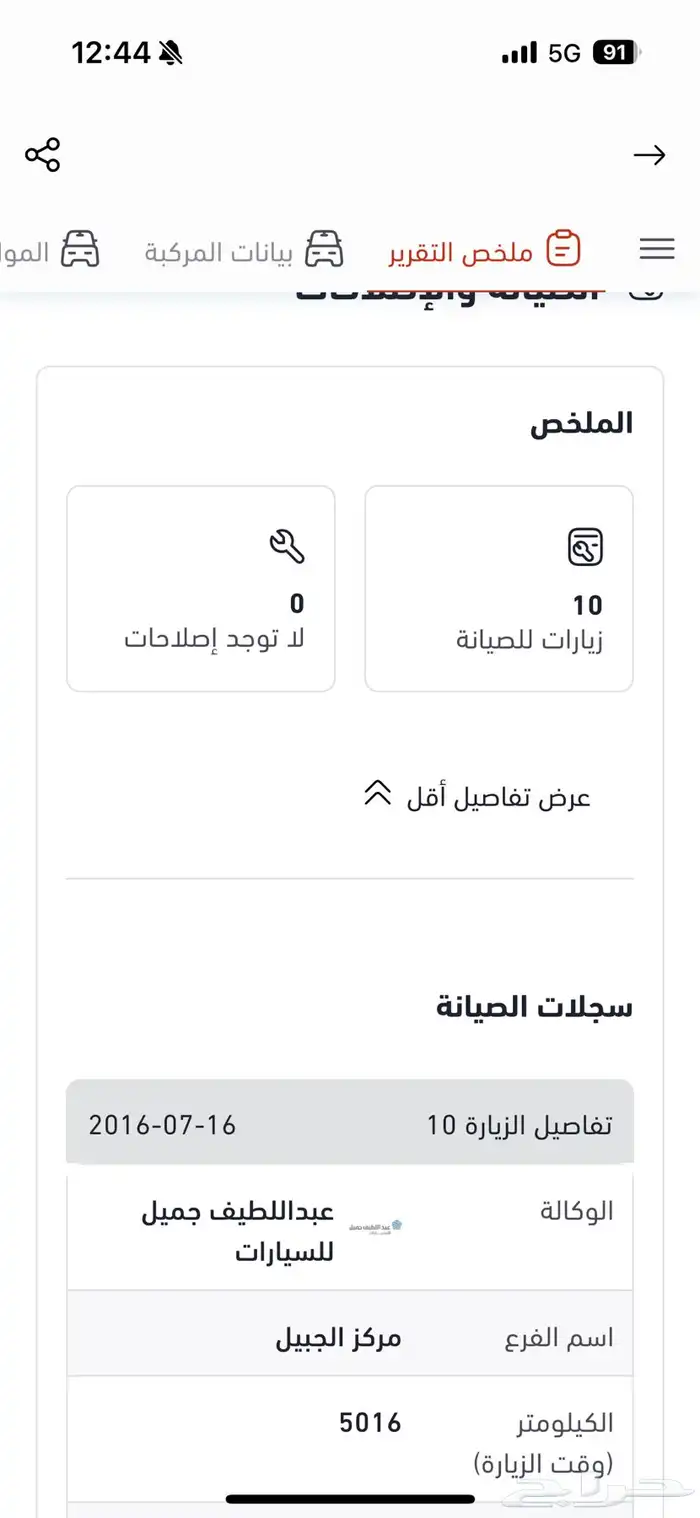Image resolution: width=700 pixels, height=1518 pixels.
Task: Tap the report summary clipboard icon
Action: coord(564,249)
